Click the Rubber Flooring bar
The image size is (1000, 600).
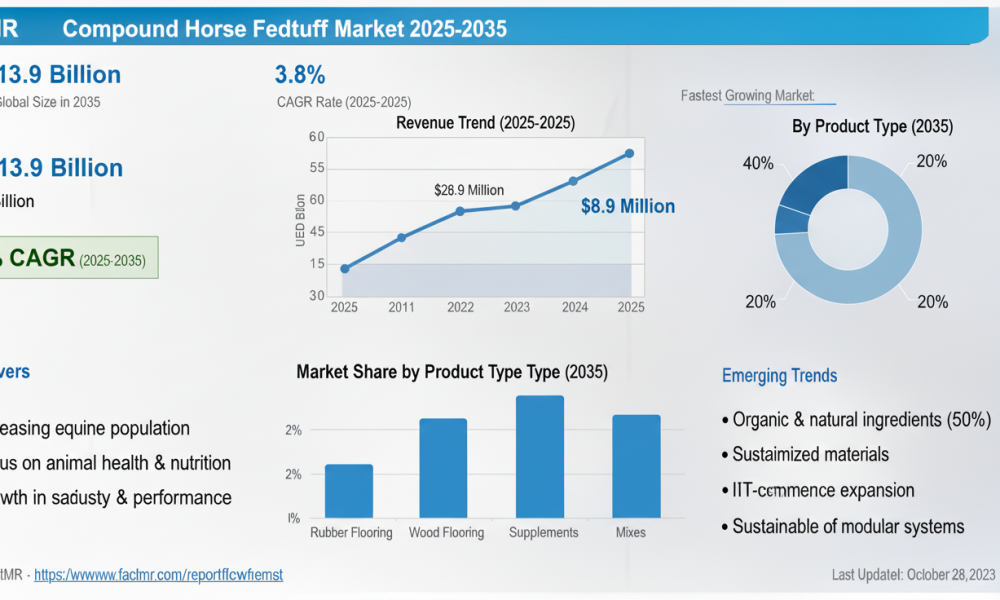[x=349, y=491]
